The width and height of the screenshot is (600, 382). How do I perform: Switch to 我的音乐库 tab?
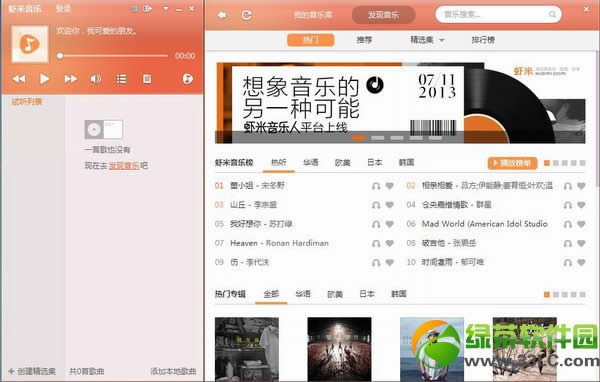[313, 15]
